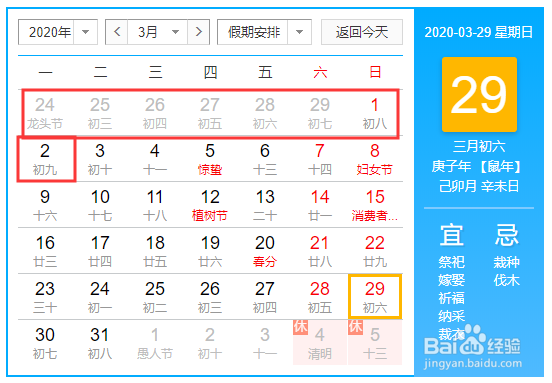
Task: Select March 19 廿六
Action: (x=210, y=251)
